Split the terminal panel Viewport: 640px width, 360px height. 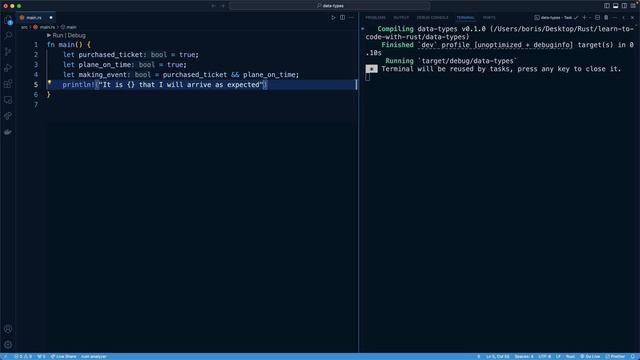[597, 18]
